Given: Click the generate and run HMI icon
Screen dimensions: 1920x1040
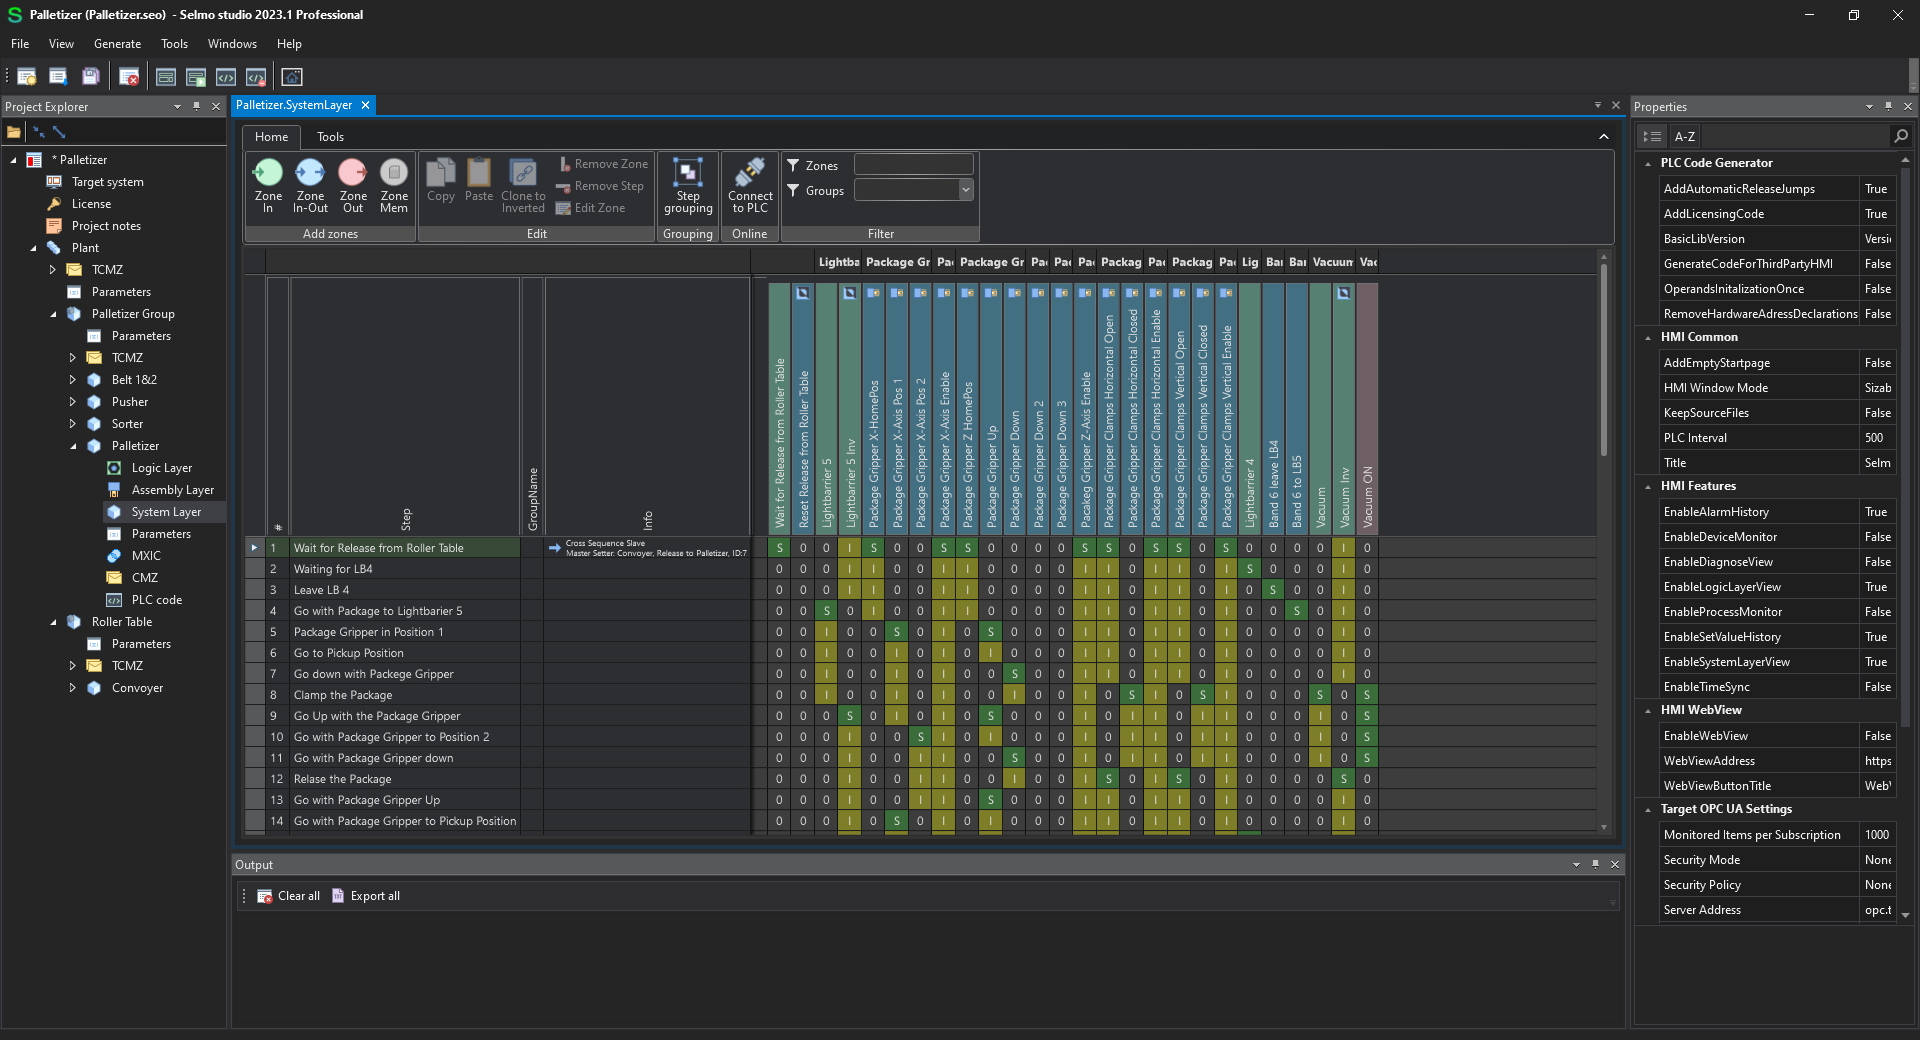Looking at the screenshot, I should (x=196, y=77).
